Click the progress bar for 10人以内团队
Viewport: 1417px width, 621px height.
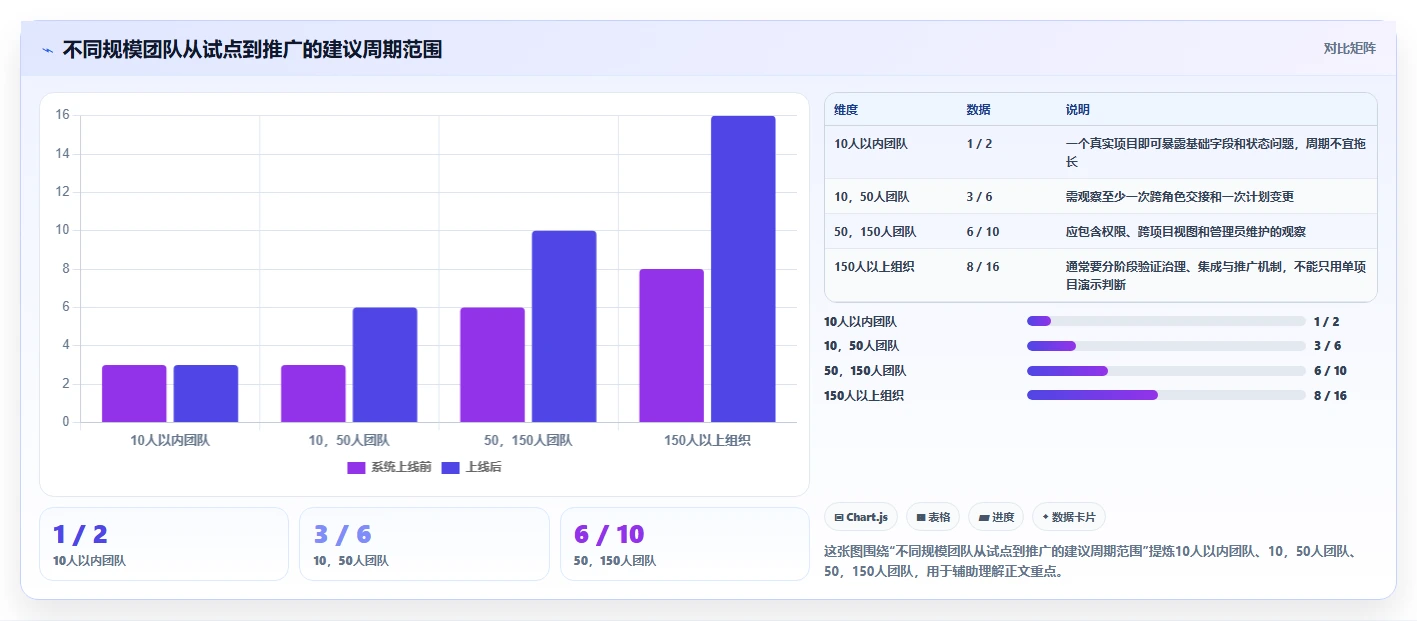tap(1166, 321)
